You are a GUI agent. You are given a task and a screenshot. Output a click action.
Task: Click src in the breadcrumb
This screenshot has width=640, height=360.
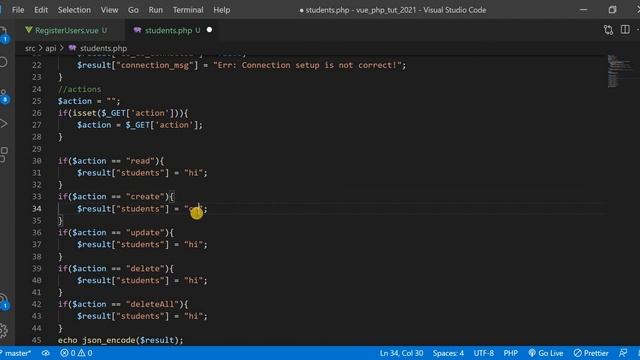click(30, 48)
